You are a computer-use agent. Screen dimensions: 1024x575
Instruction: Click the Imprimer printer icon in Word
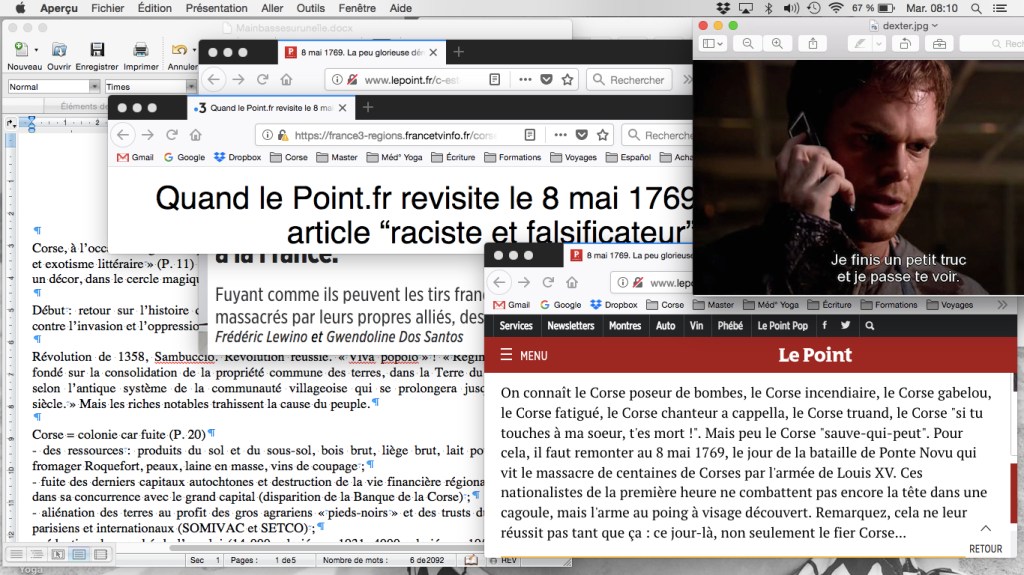coord(141,50)
